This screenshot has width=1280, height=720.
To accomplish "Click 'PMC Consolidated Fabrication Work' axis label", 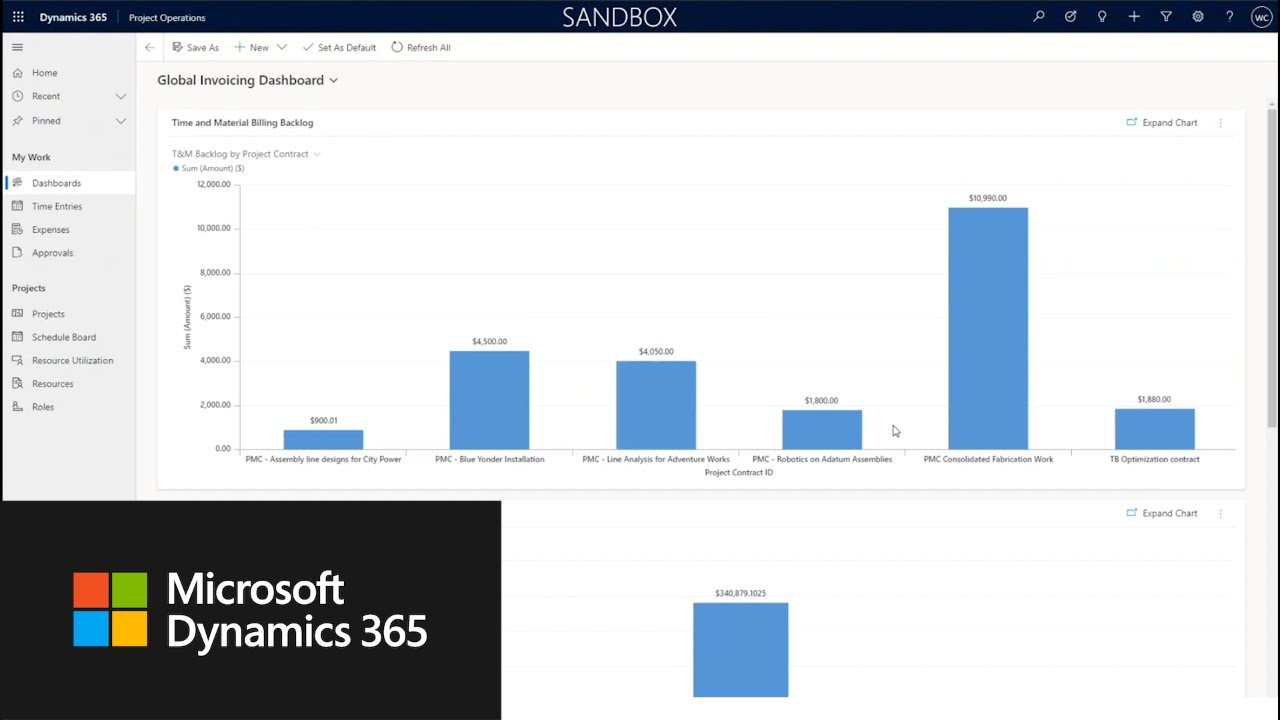I will (988, 459).
